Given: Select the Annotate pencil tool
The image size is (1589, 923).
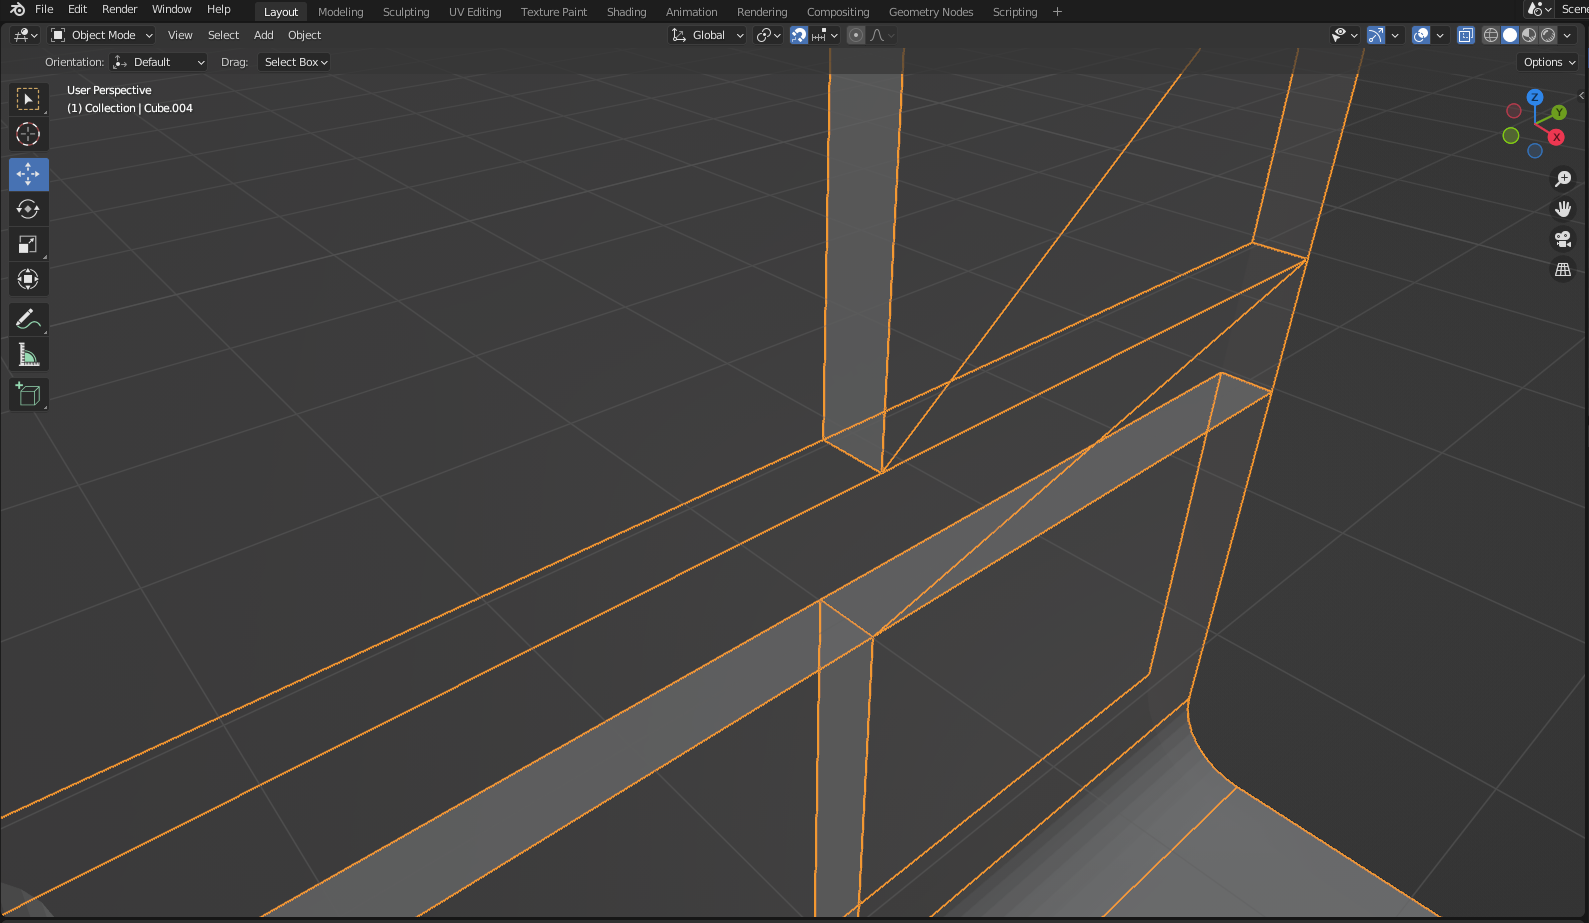Looking at the screenshot, I should tap(28, 319).
